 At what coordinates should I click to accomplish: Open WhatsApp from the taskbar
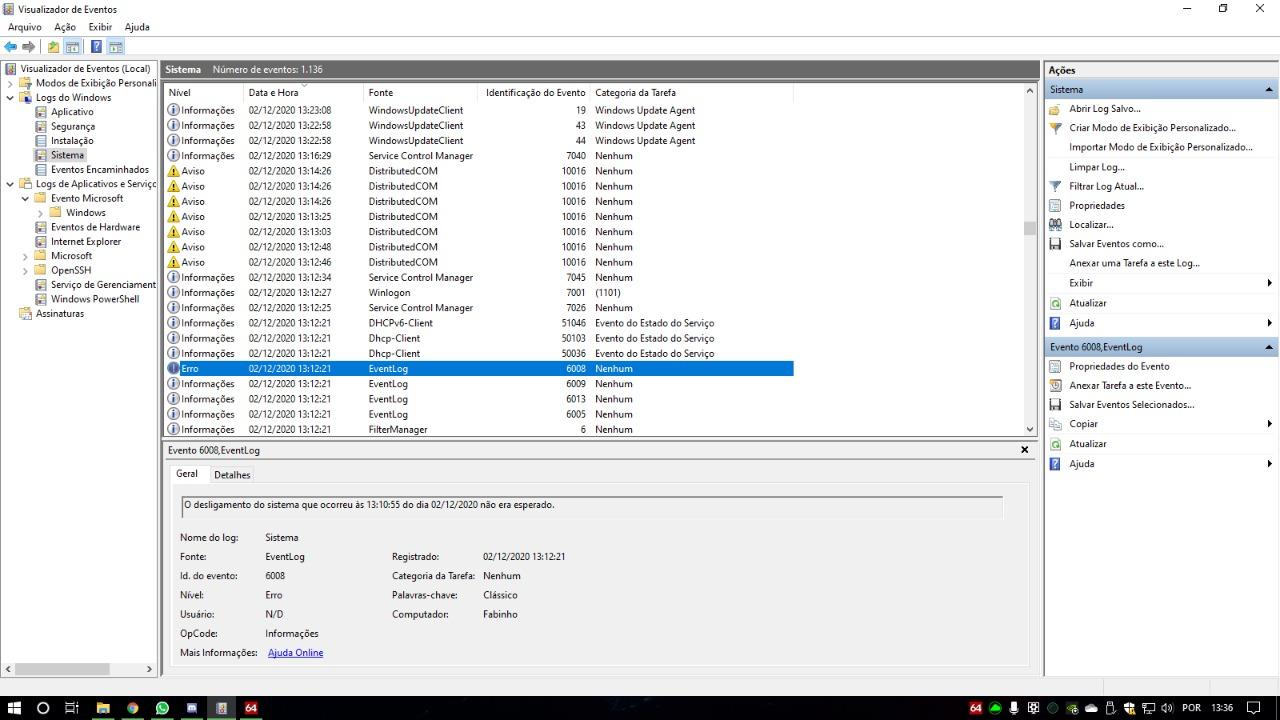coord(162,708)
